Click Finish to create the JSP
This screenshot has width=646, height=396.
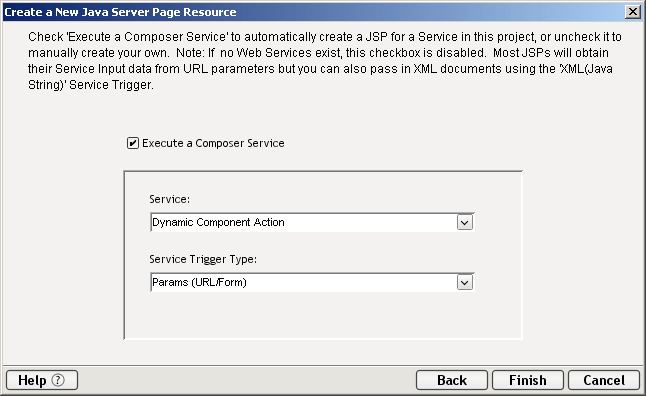tap(528, 380)
